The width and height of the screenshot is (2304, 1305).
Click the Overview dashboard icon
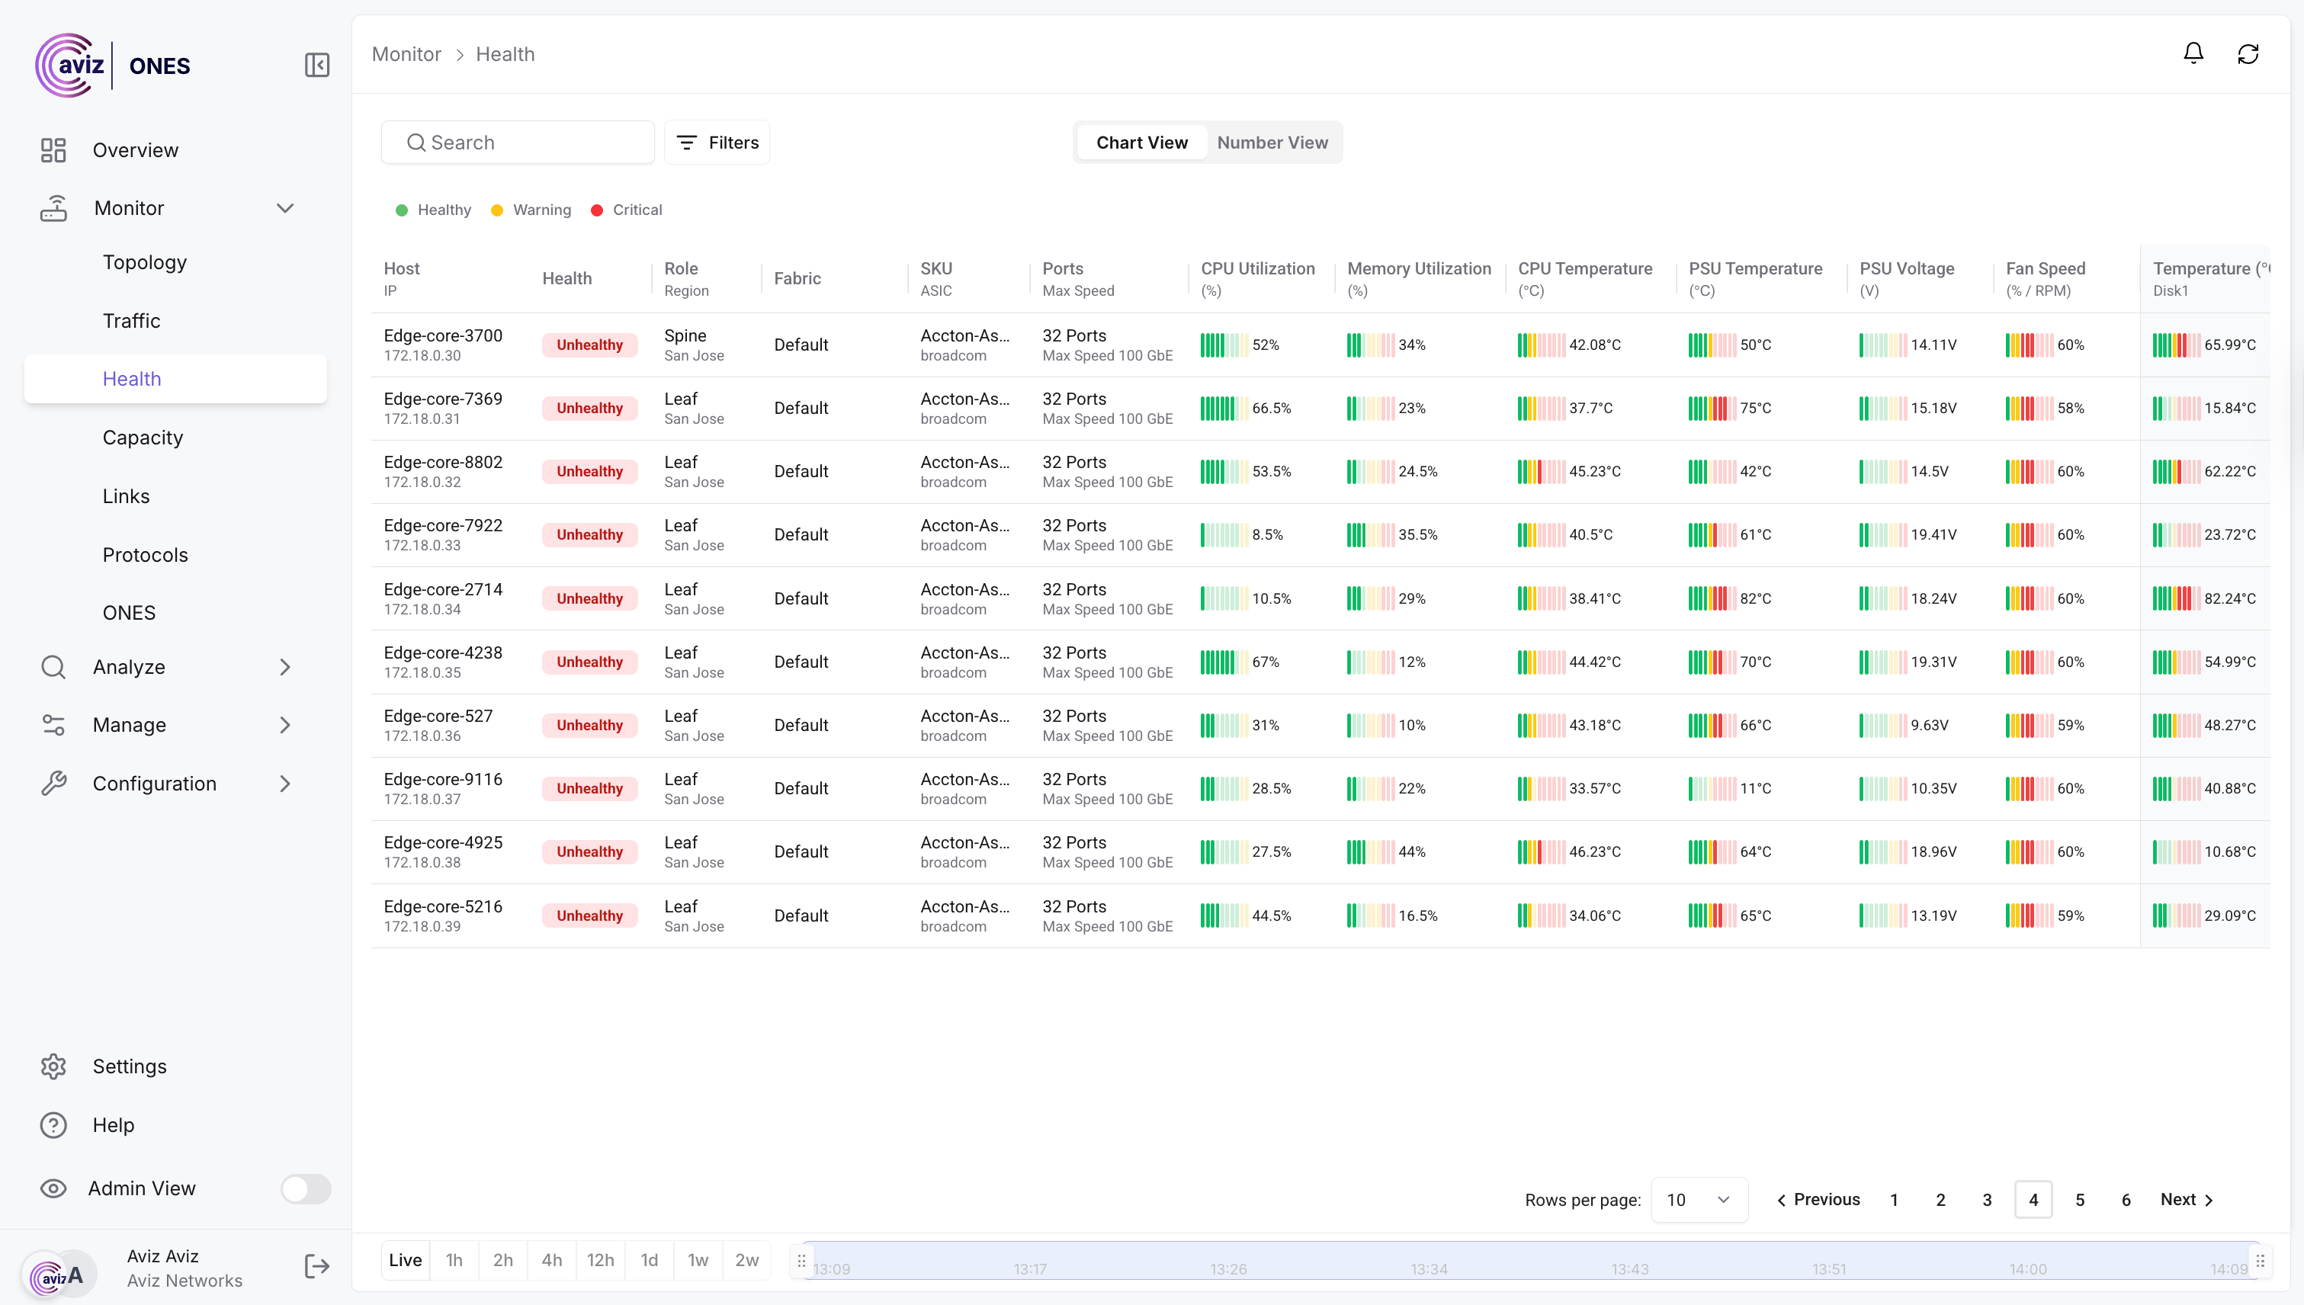pyautogui.click(x=54, y=150)
